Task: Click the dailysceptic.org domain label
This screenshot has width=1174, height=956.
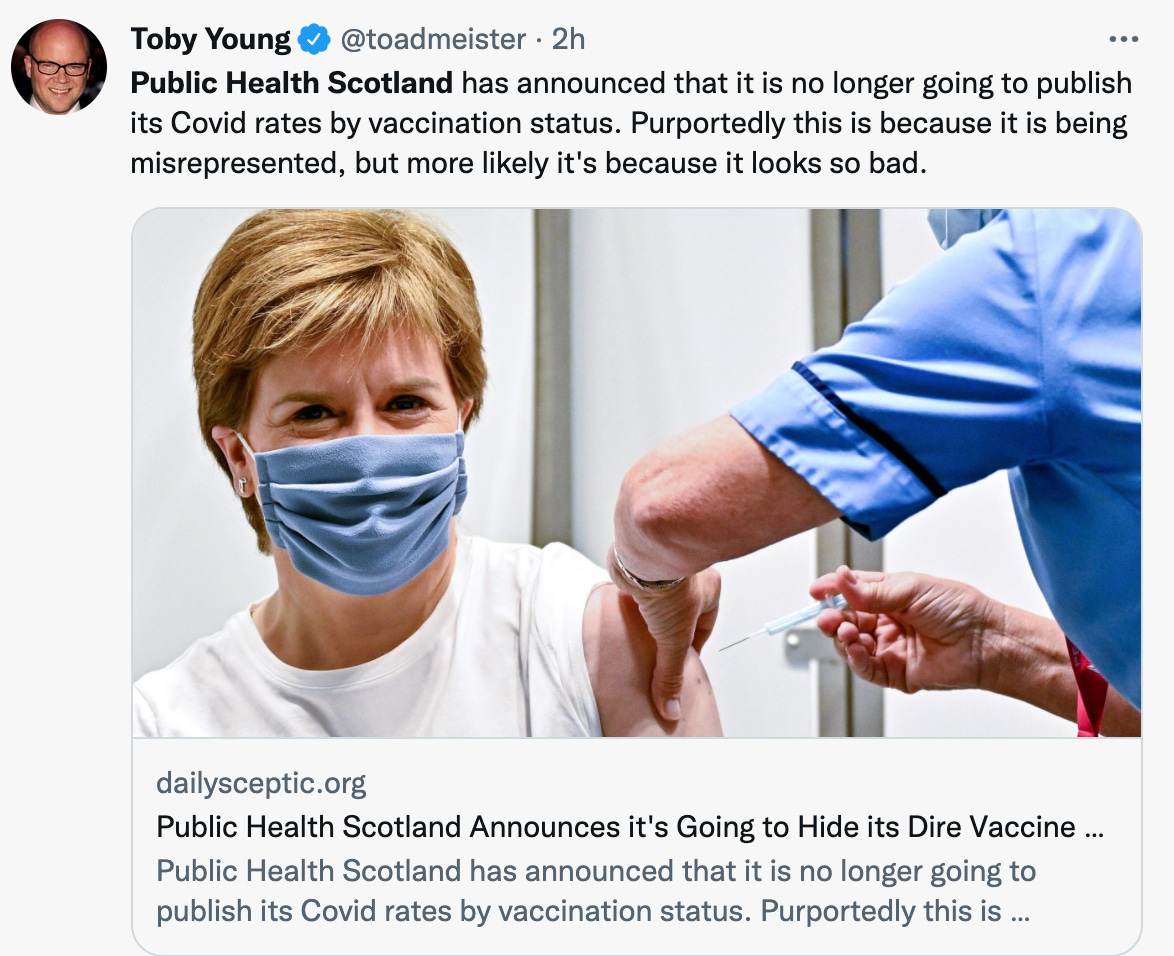Action: 261,783
